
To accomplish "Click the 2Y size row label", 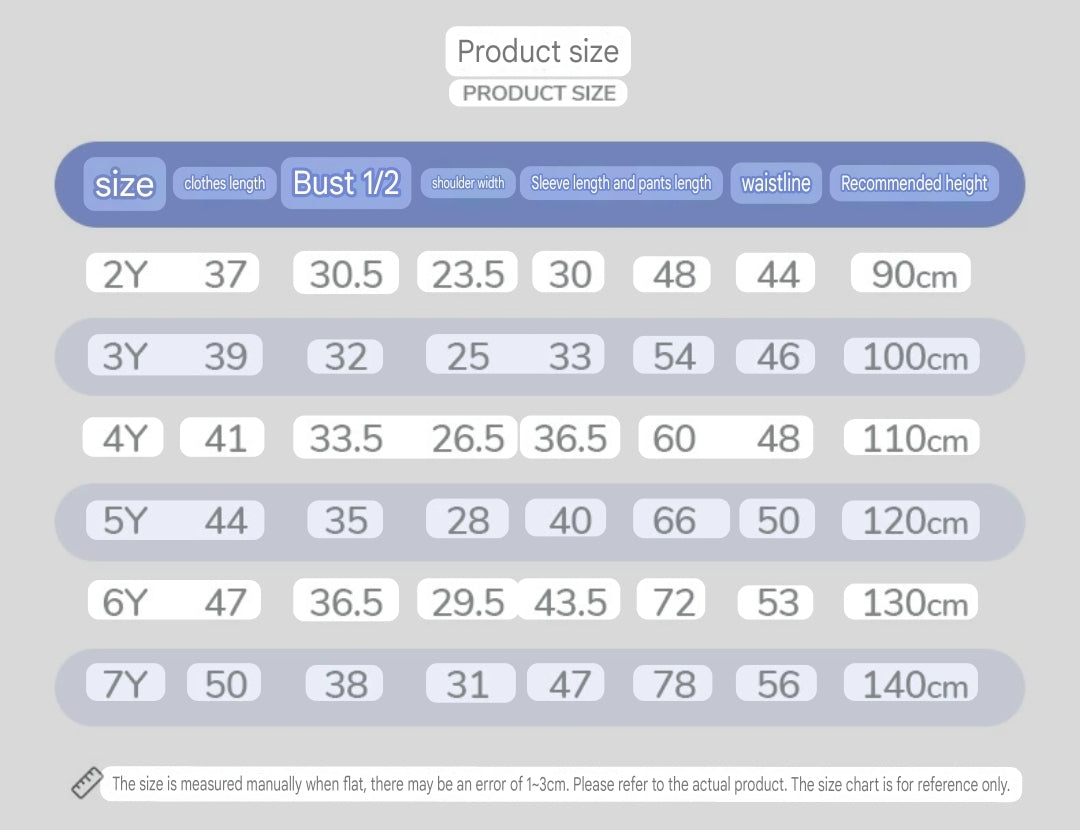I will 124,273.
